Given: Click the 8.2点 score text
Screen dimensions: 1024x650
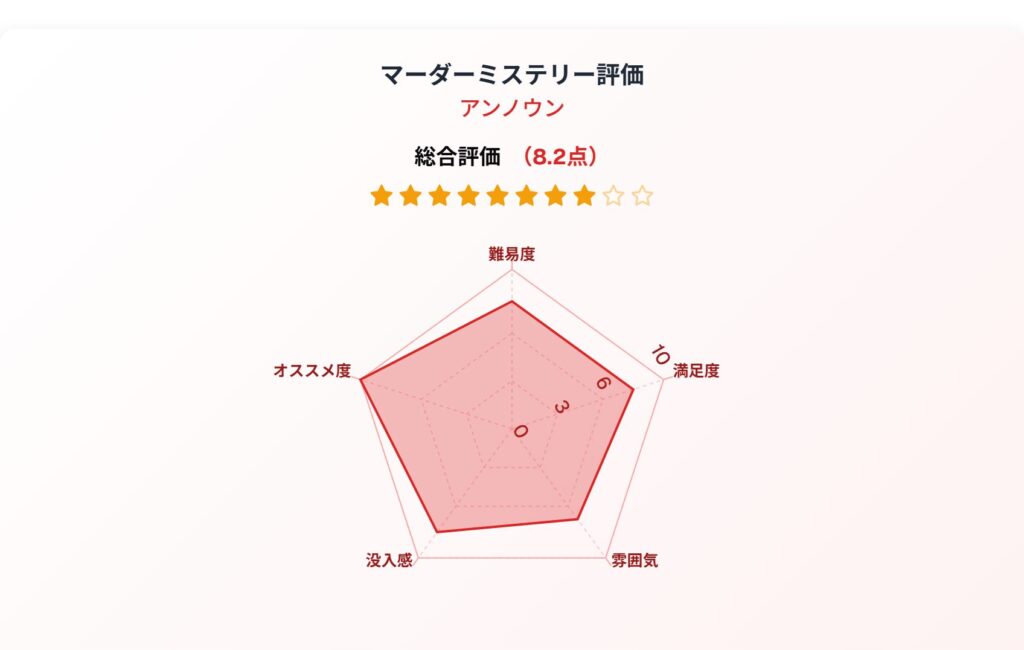Looking at the screenshot, I should 560,157.
